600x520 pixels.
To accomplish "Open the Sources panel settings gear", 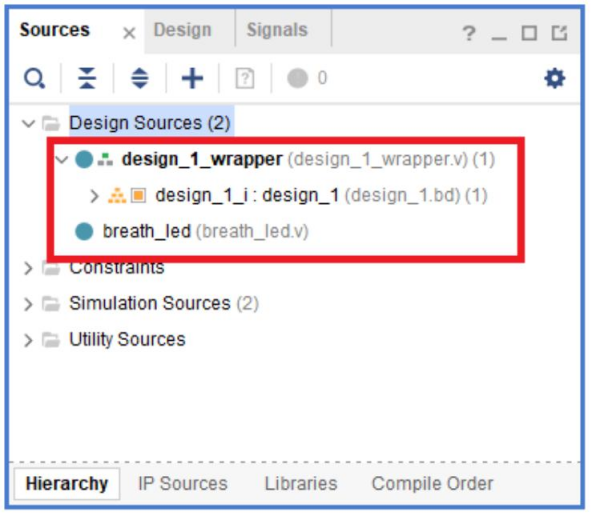I will (554, 78).
